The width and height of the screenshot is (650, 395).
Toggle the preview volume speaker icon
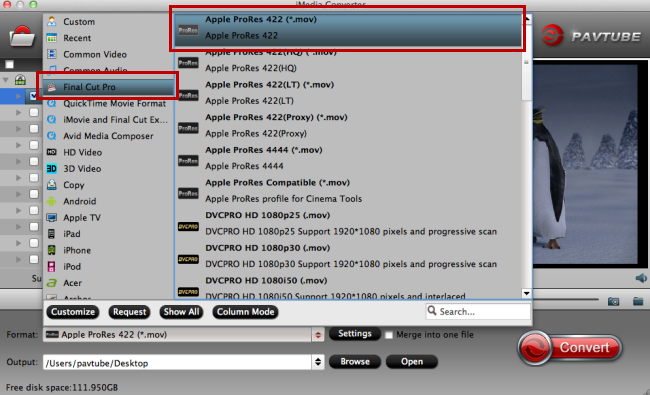click(641, 278)
